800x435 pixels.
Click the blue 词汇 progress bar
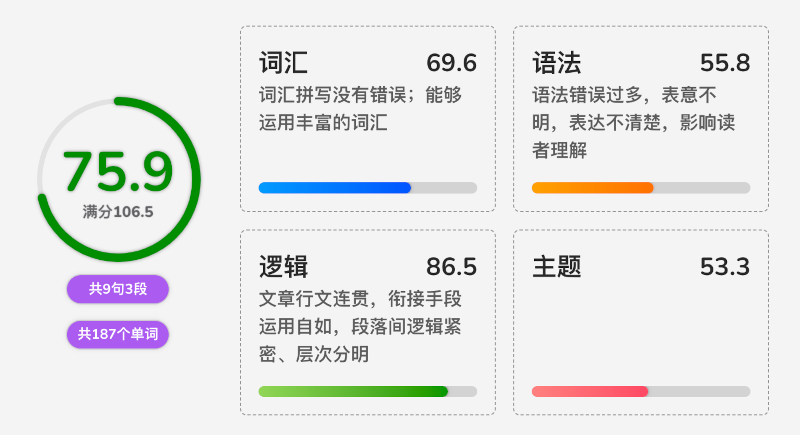[x=368, y=188]
